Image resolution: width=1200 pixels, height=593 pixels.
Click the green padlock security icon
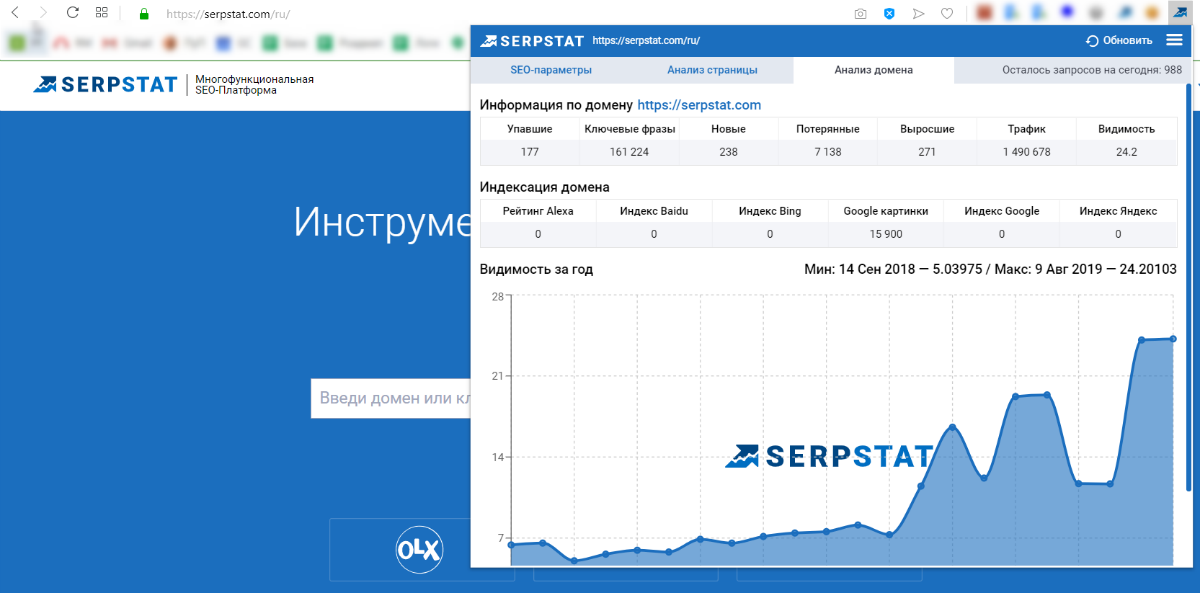click(144, 14)
